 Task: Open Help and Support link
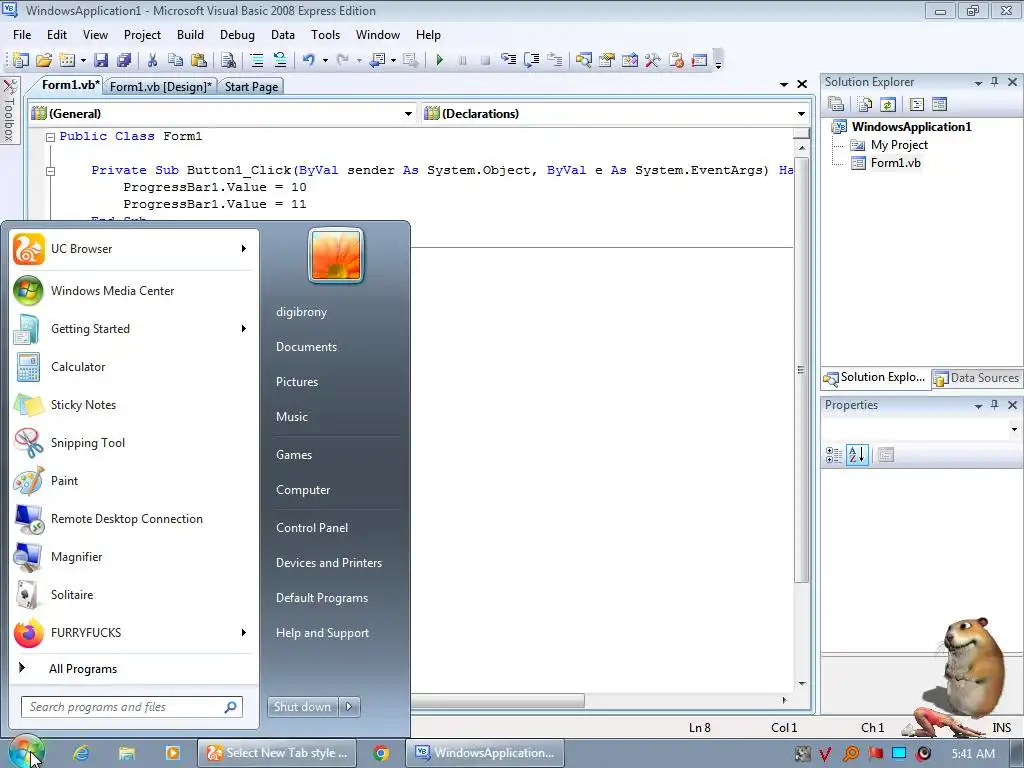click(322, 632)
